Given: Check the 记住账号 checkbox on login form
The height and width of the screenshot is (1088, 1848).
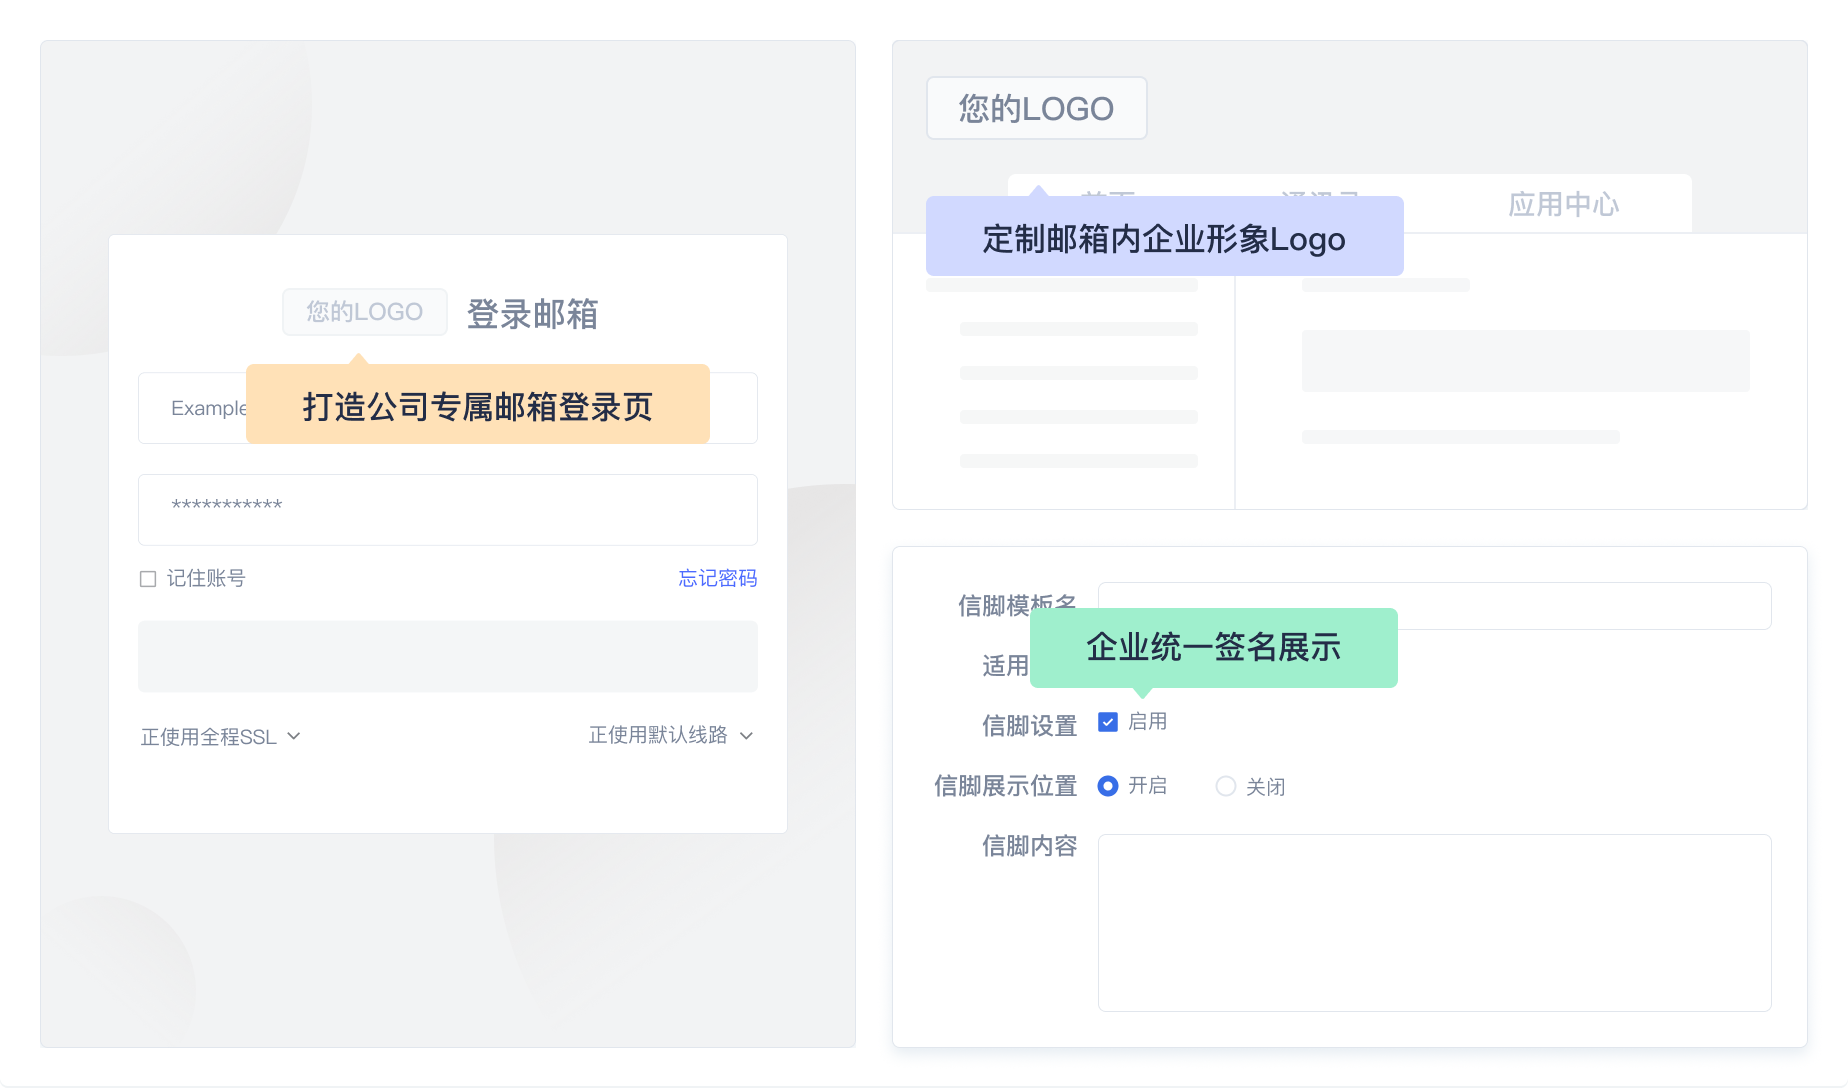Looking at the screenshot, I should (x=147, y=578).
